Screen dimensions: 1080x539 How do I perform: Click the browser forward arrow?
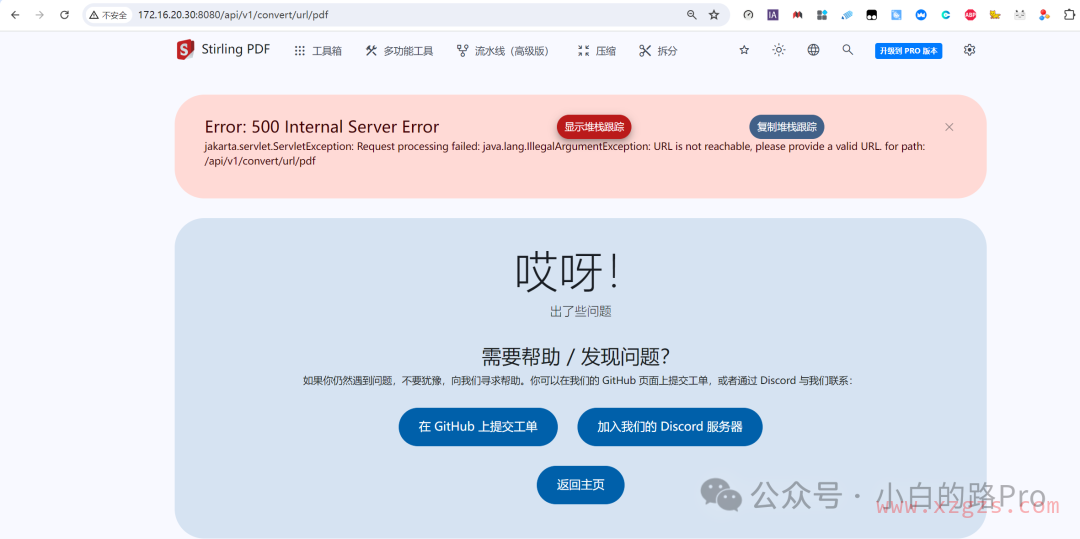(x=40, y=14)
